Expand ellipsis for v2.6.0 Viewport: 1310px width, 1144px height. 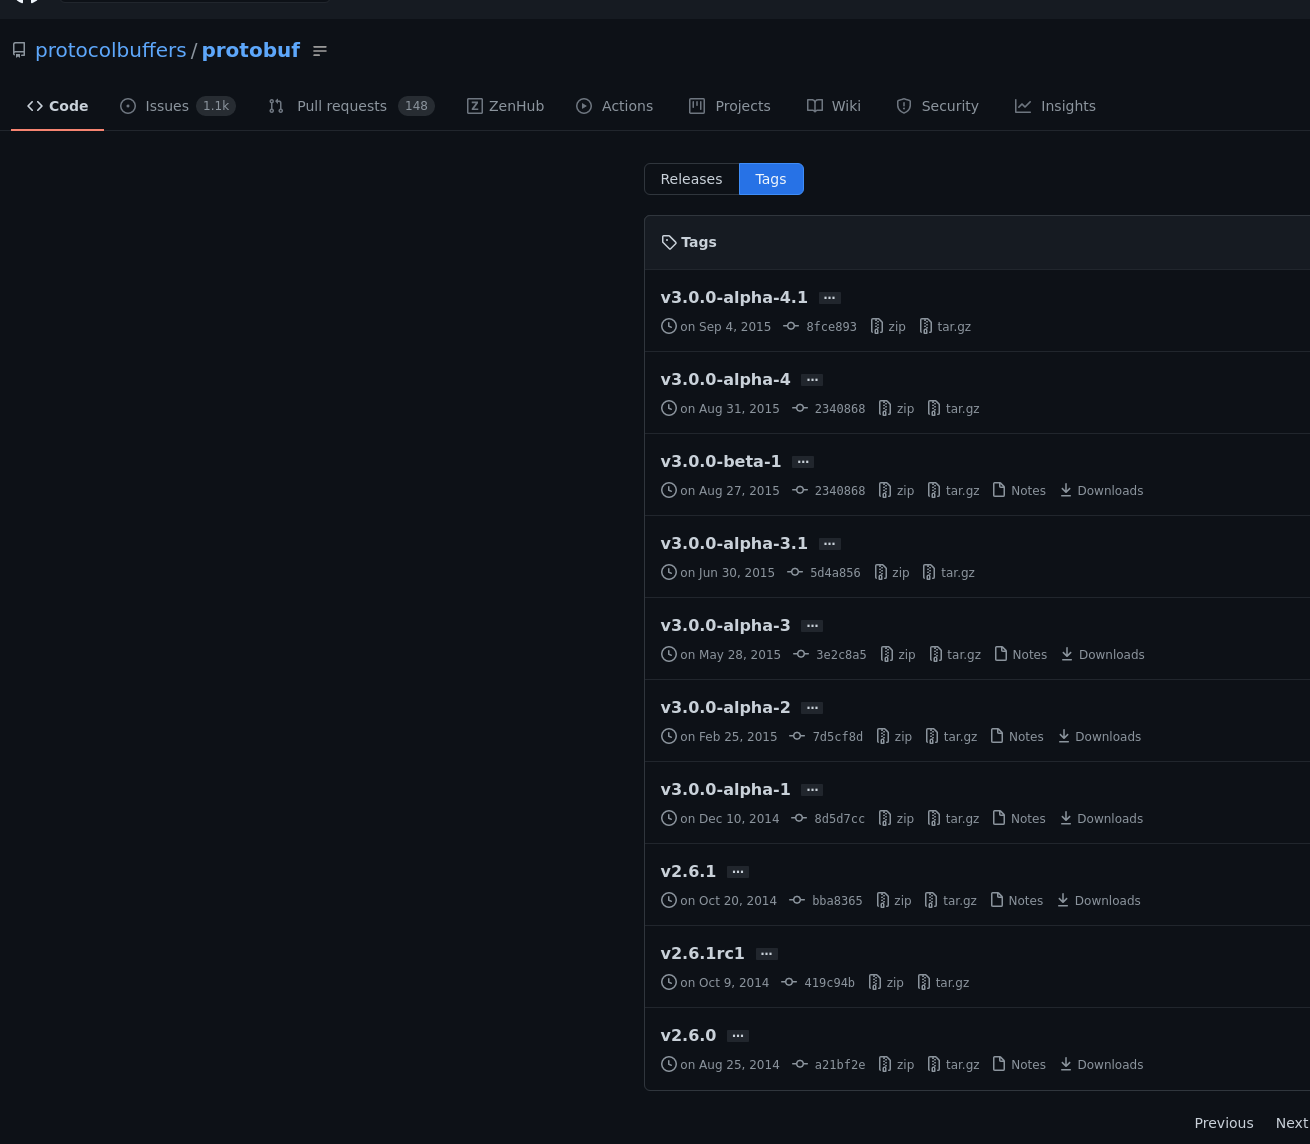pos(738,1036)
